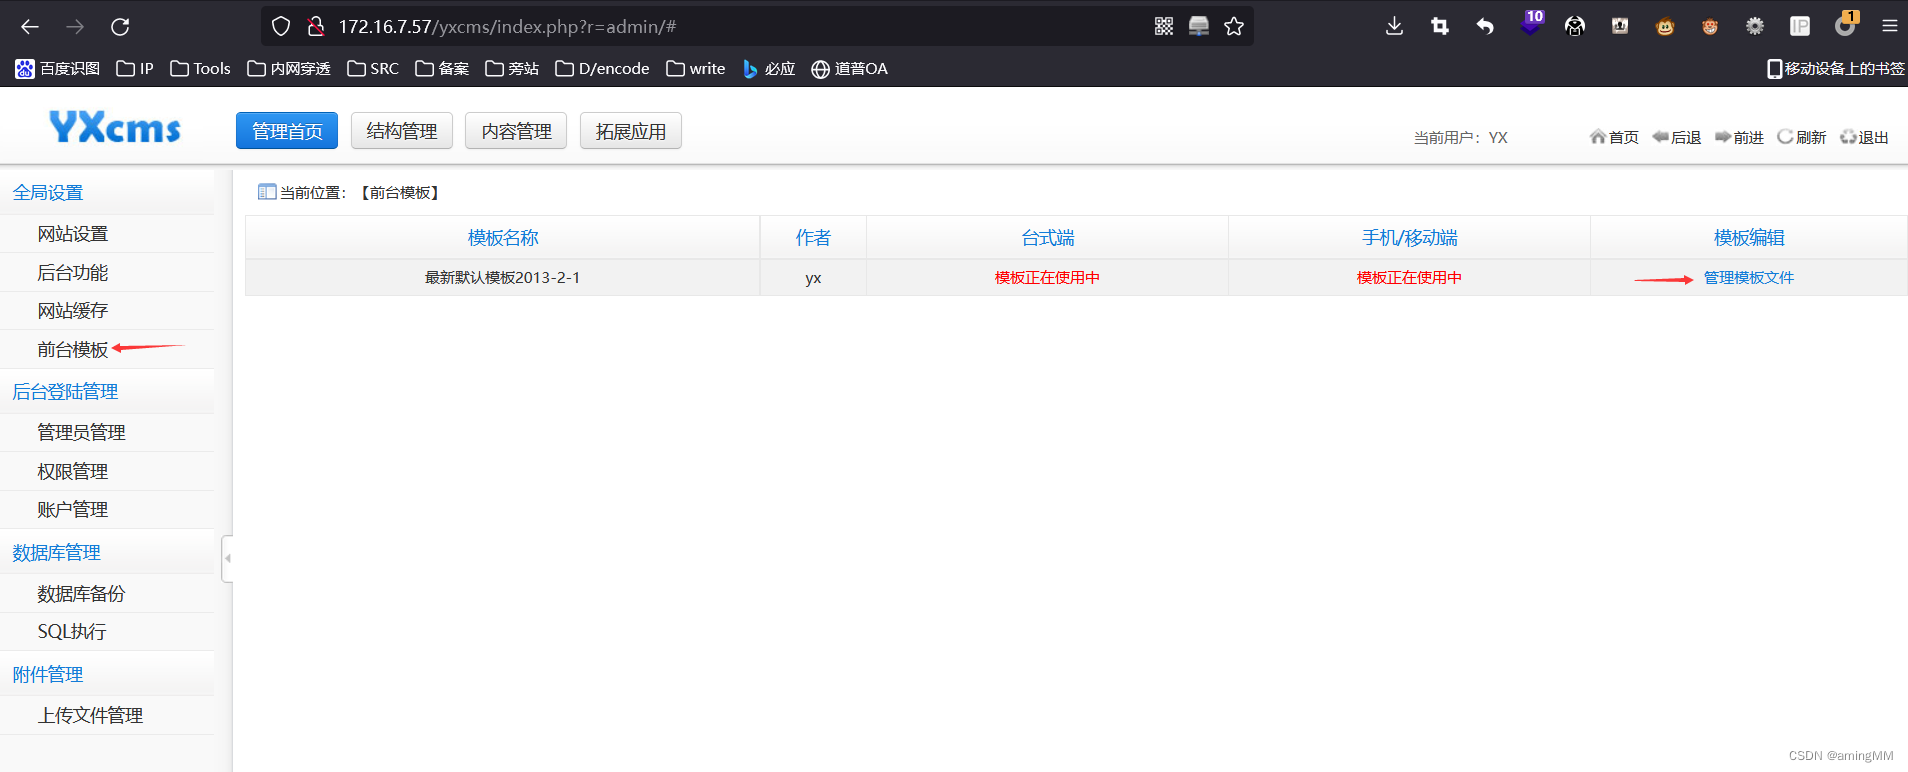Click the 最新默认模板2013-2-1 table cell
1908x772 pixels.
502,278
